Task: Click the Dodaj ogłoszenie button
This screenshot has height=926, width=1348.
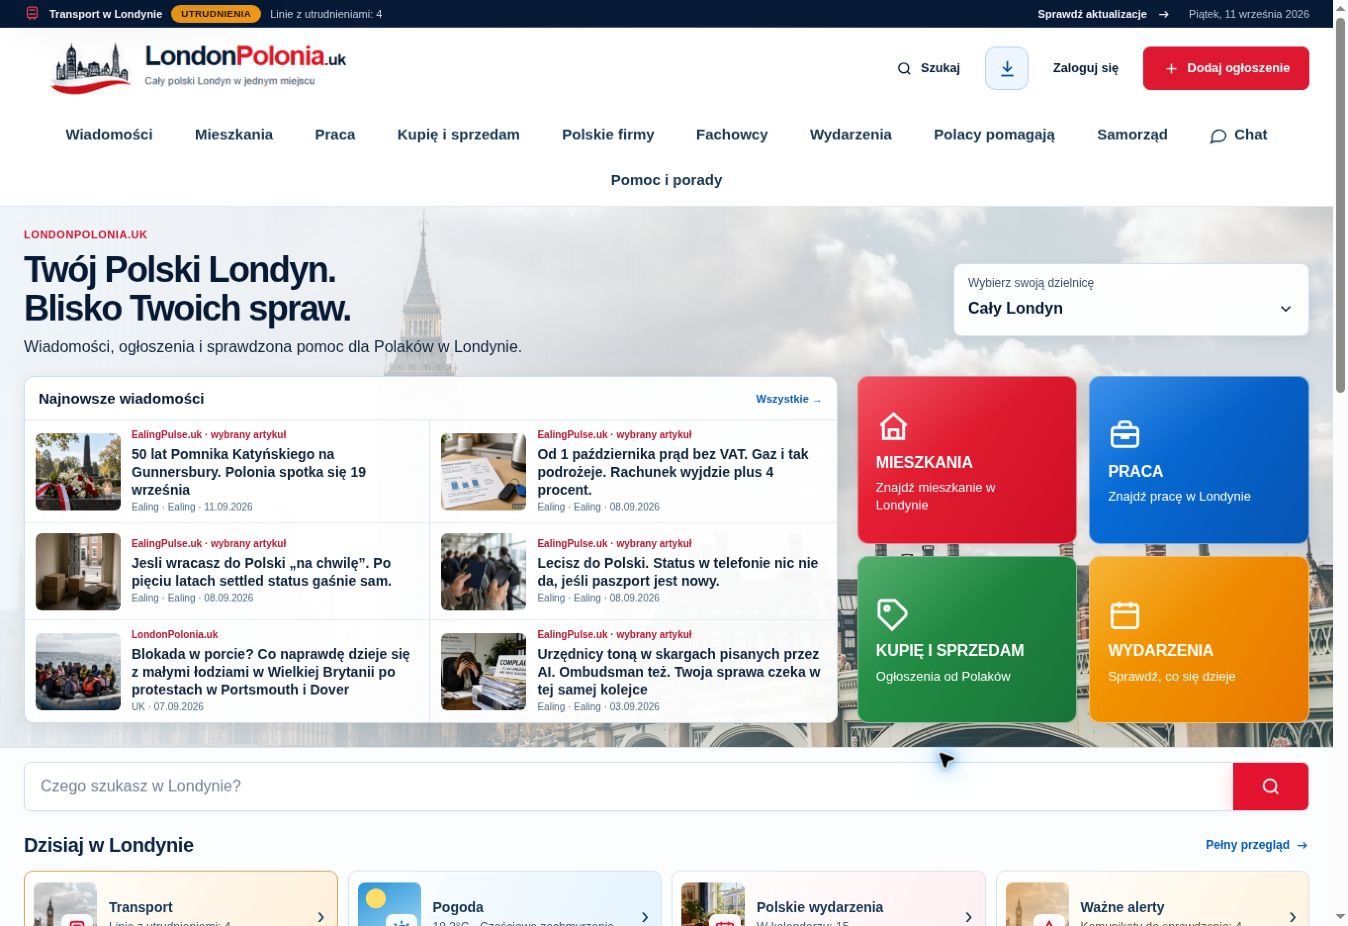Action: tap(1226, 68)
